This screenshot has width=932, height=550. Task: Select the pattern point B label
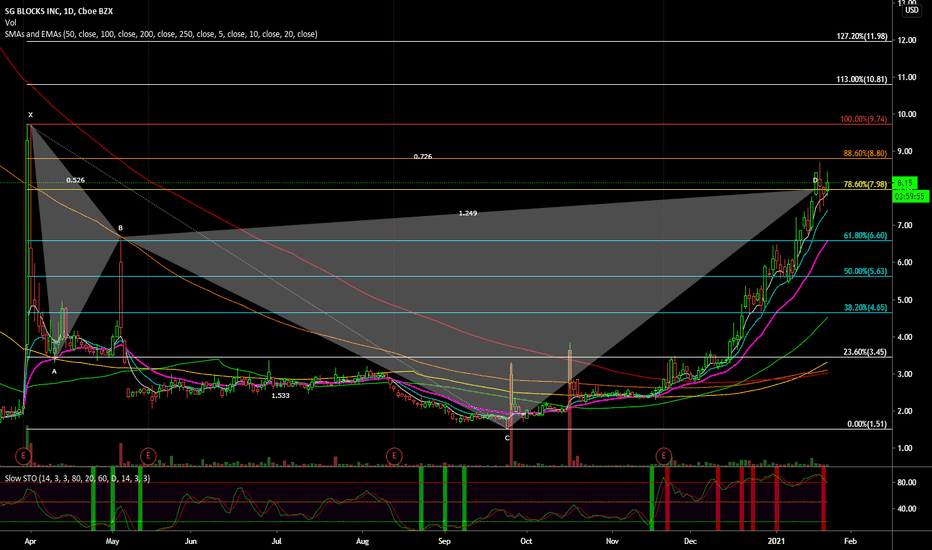[x=121, y=228]
